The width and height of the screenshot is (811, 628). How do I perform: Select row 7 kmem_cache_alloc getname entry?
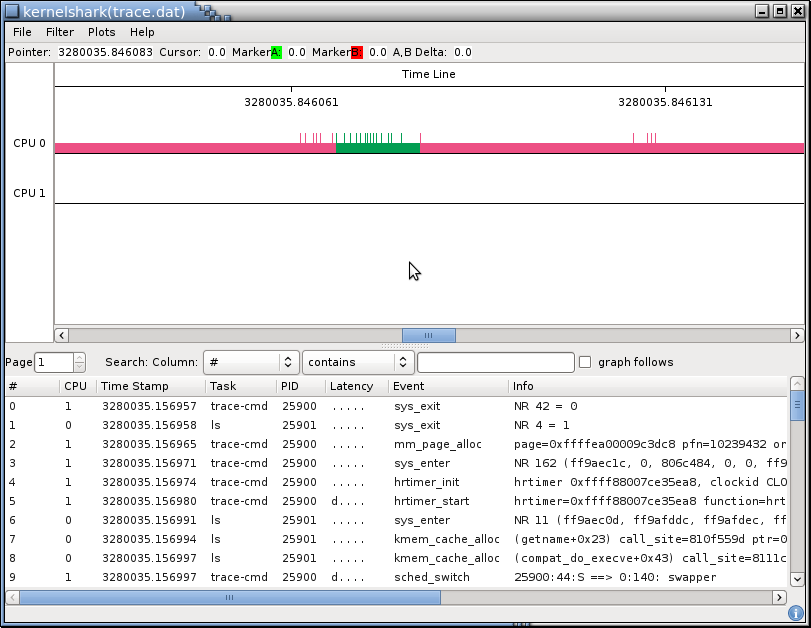coord(397,539)
